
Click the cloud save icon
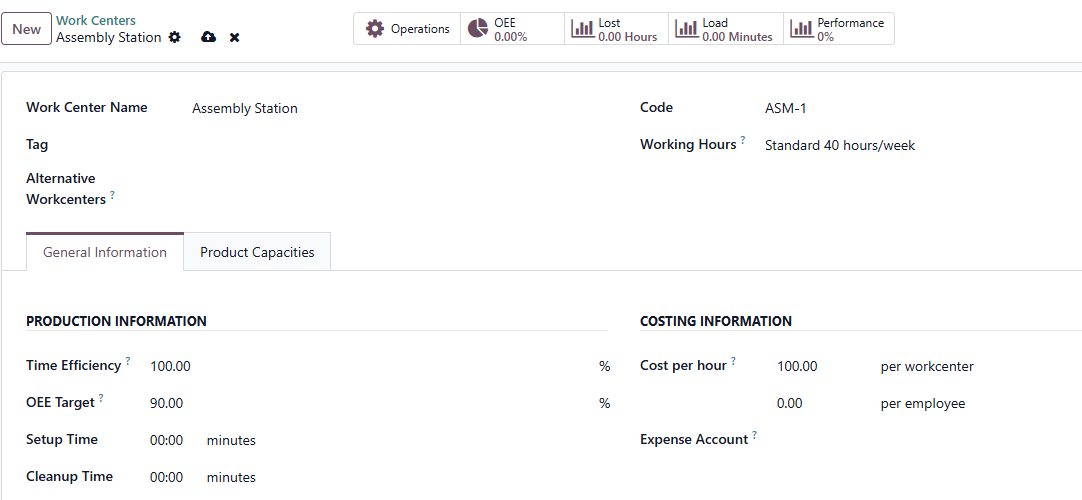pos(208,37)
